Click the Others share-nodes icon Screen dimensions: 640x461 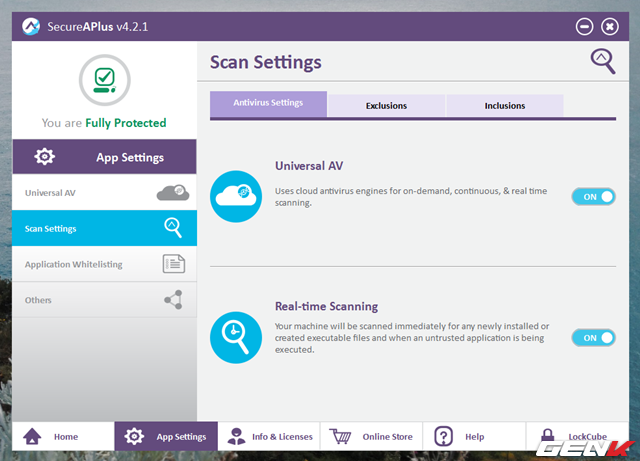click(x=173, y=300)
